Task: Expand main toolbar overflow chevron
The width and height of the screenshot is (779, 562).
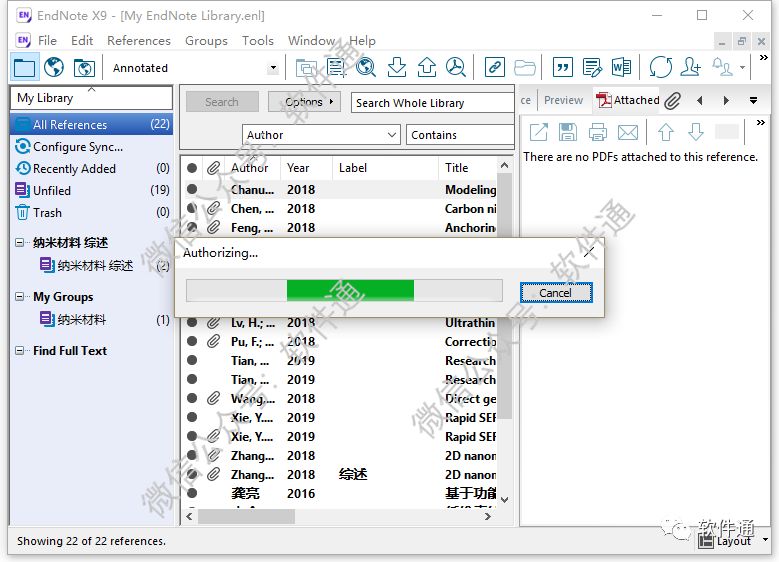Action: 764,58
